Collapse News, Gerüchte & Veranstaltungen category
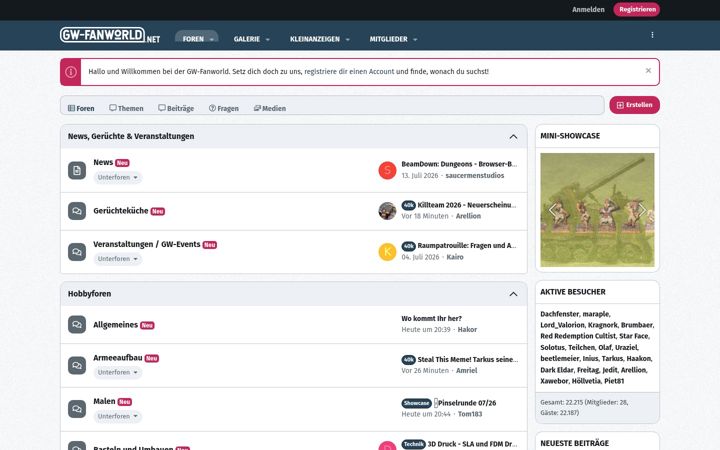The width and height of the screenshot is (720, 450). (x=513, y=137)
